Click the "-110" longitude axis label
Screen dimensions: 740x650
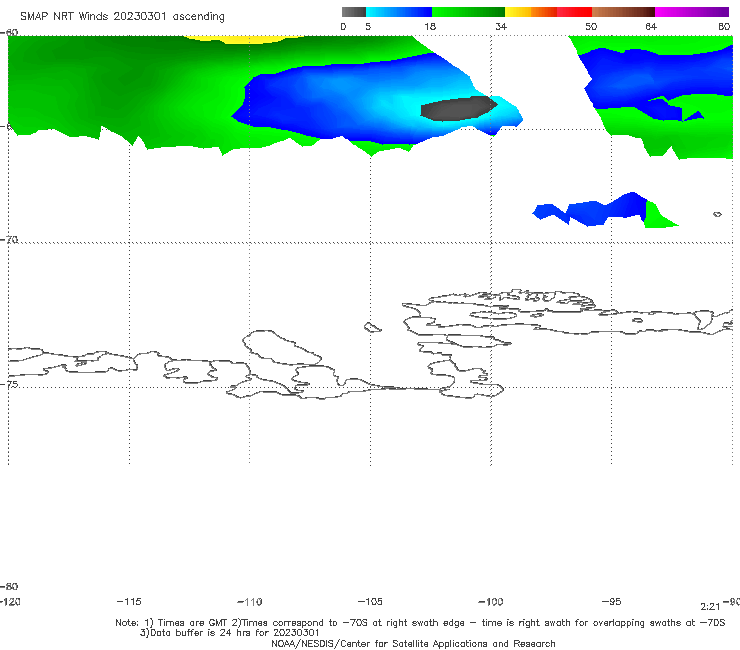pos(250,602)
